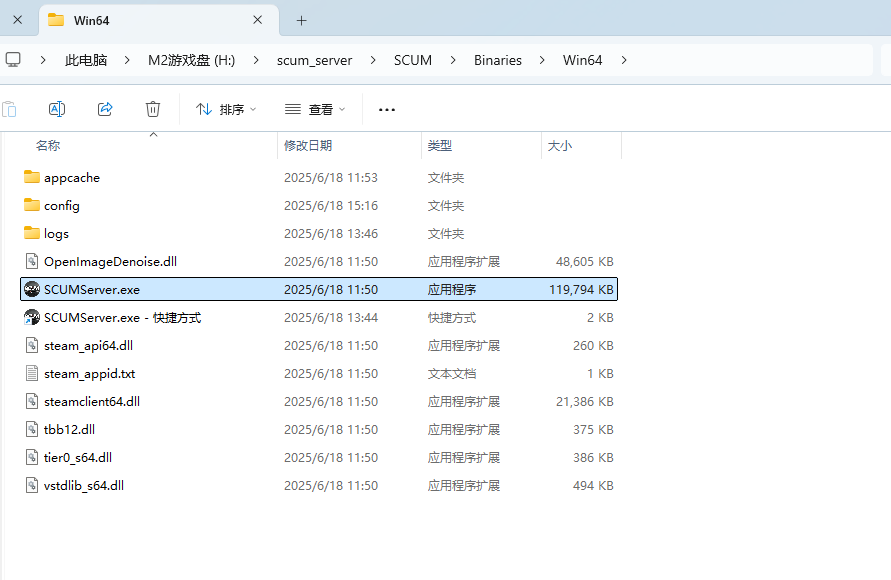Screen dimensions: 891x580
Task: Select logs folder name
Action: click(56, 233)
